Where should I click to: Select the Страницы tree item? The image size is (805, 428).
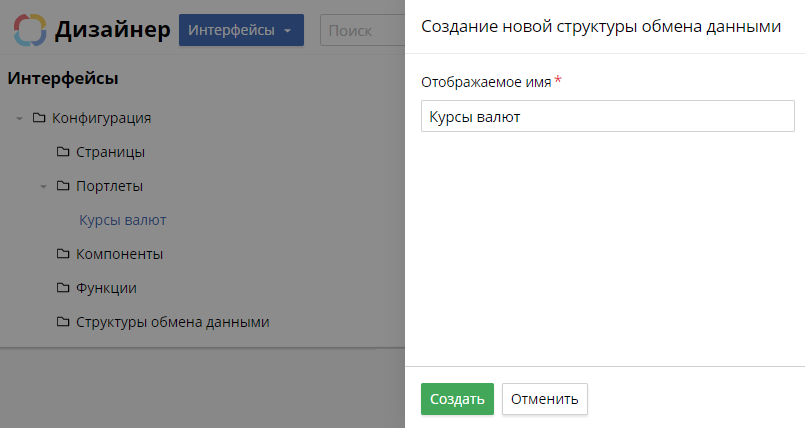pyautogui.click(x=110, y=152)
